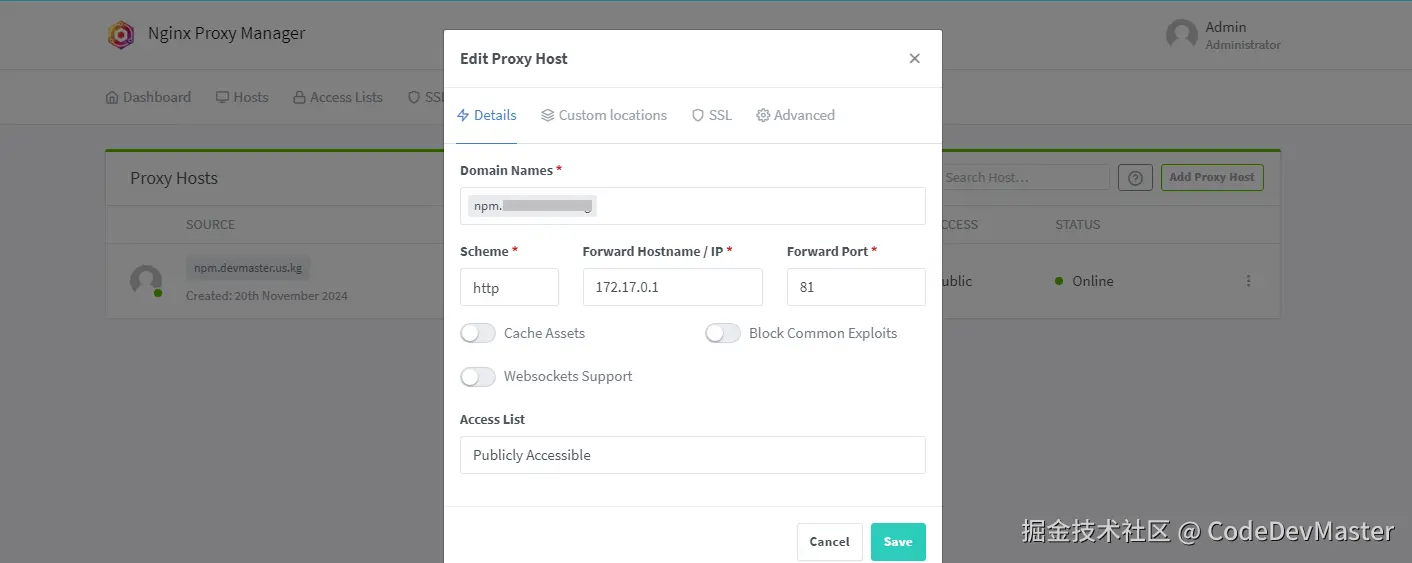Screen dimensions: 1412x563
Task: Click the Forward Hostname / IP field
Action: tap(672, 287)
